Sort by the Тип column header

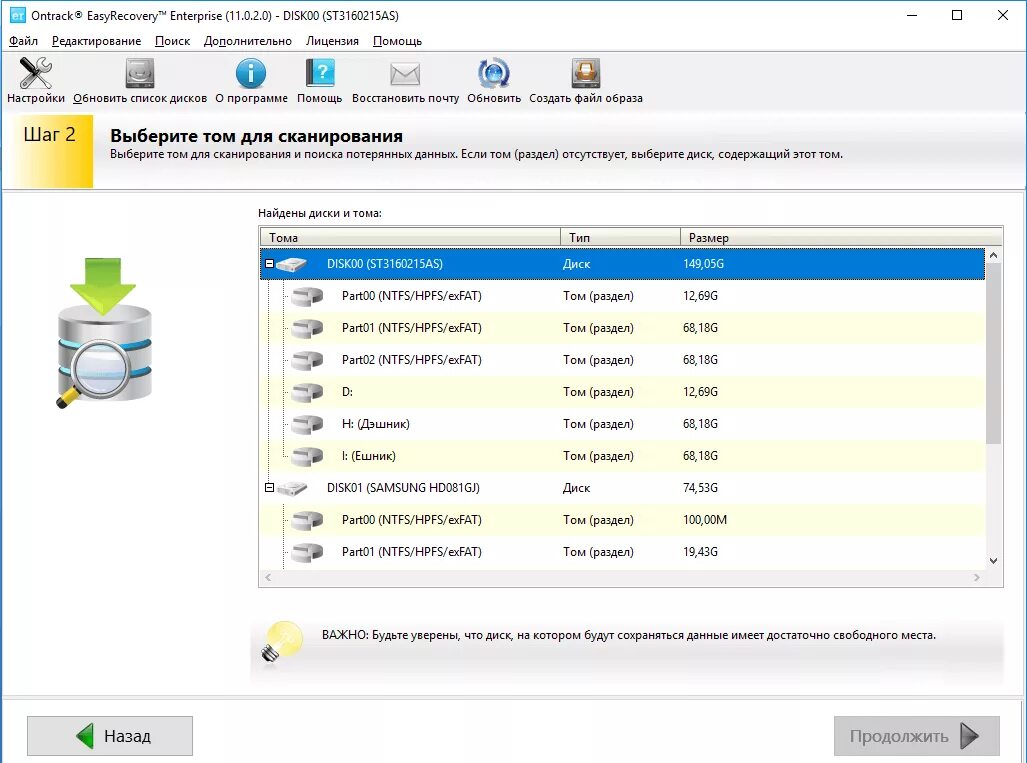[620, 237]
